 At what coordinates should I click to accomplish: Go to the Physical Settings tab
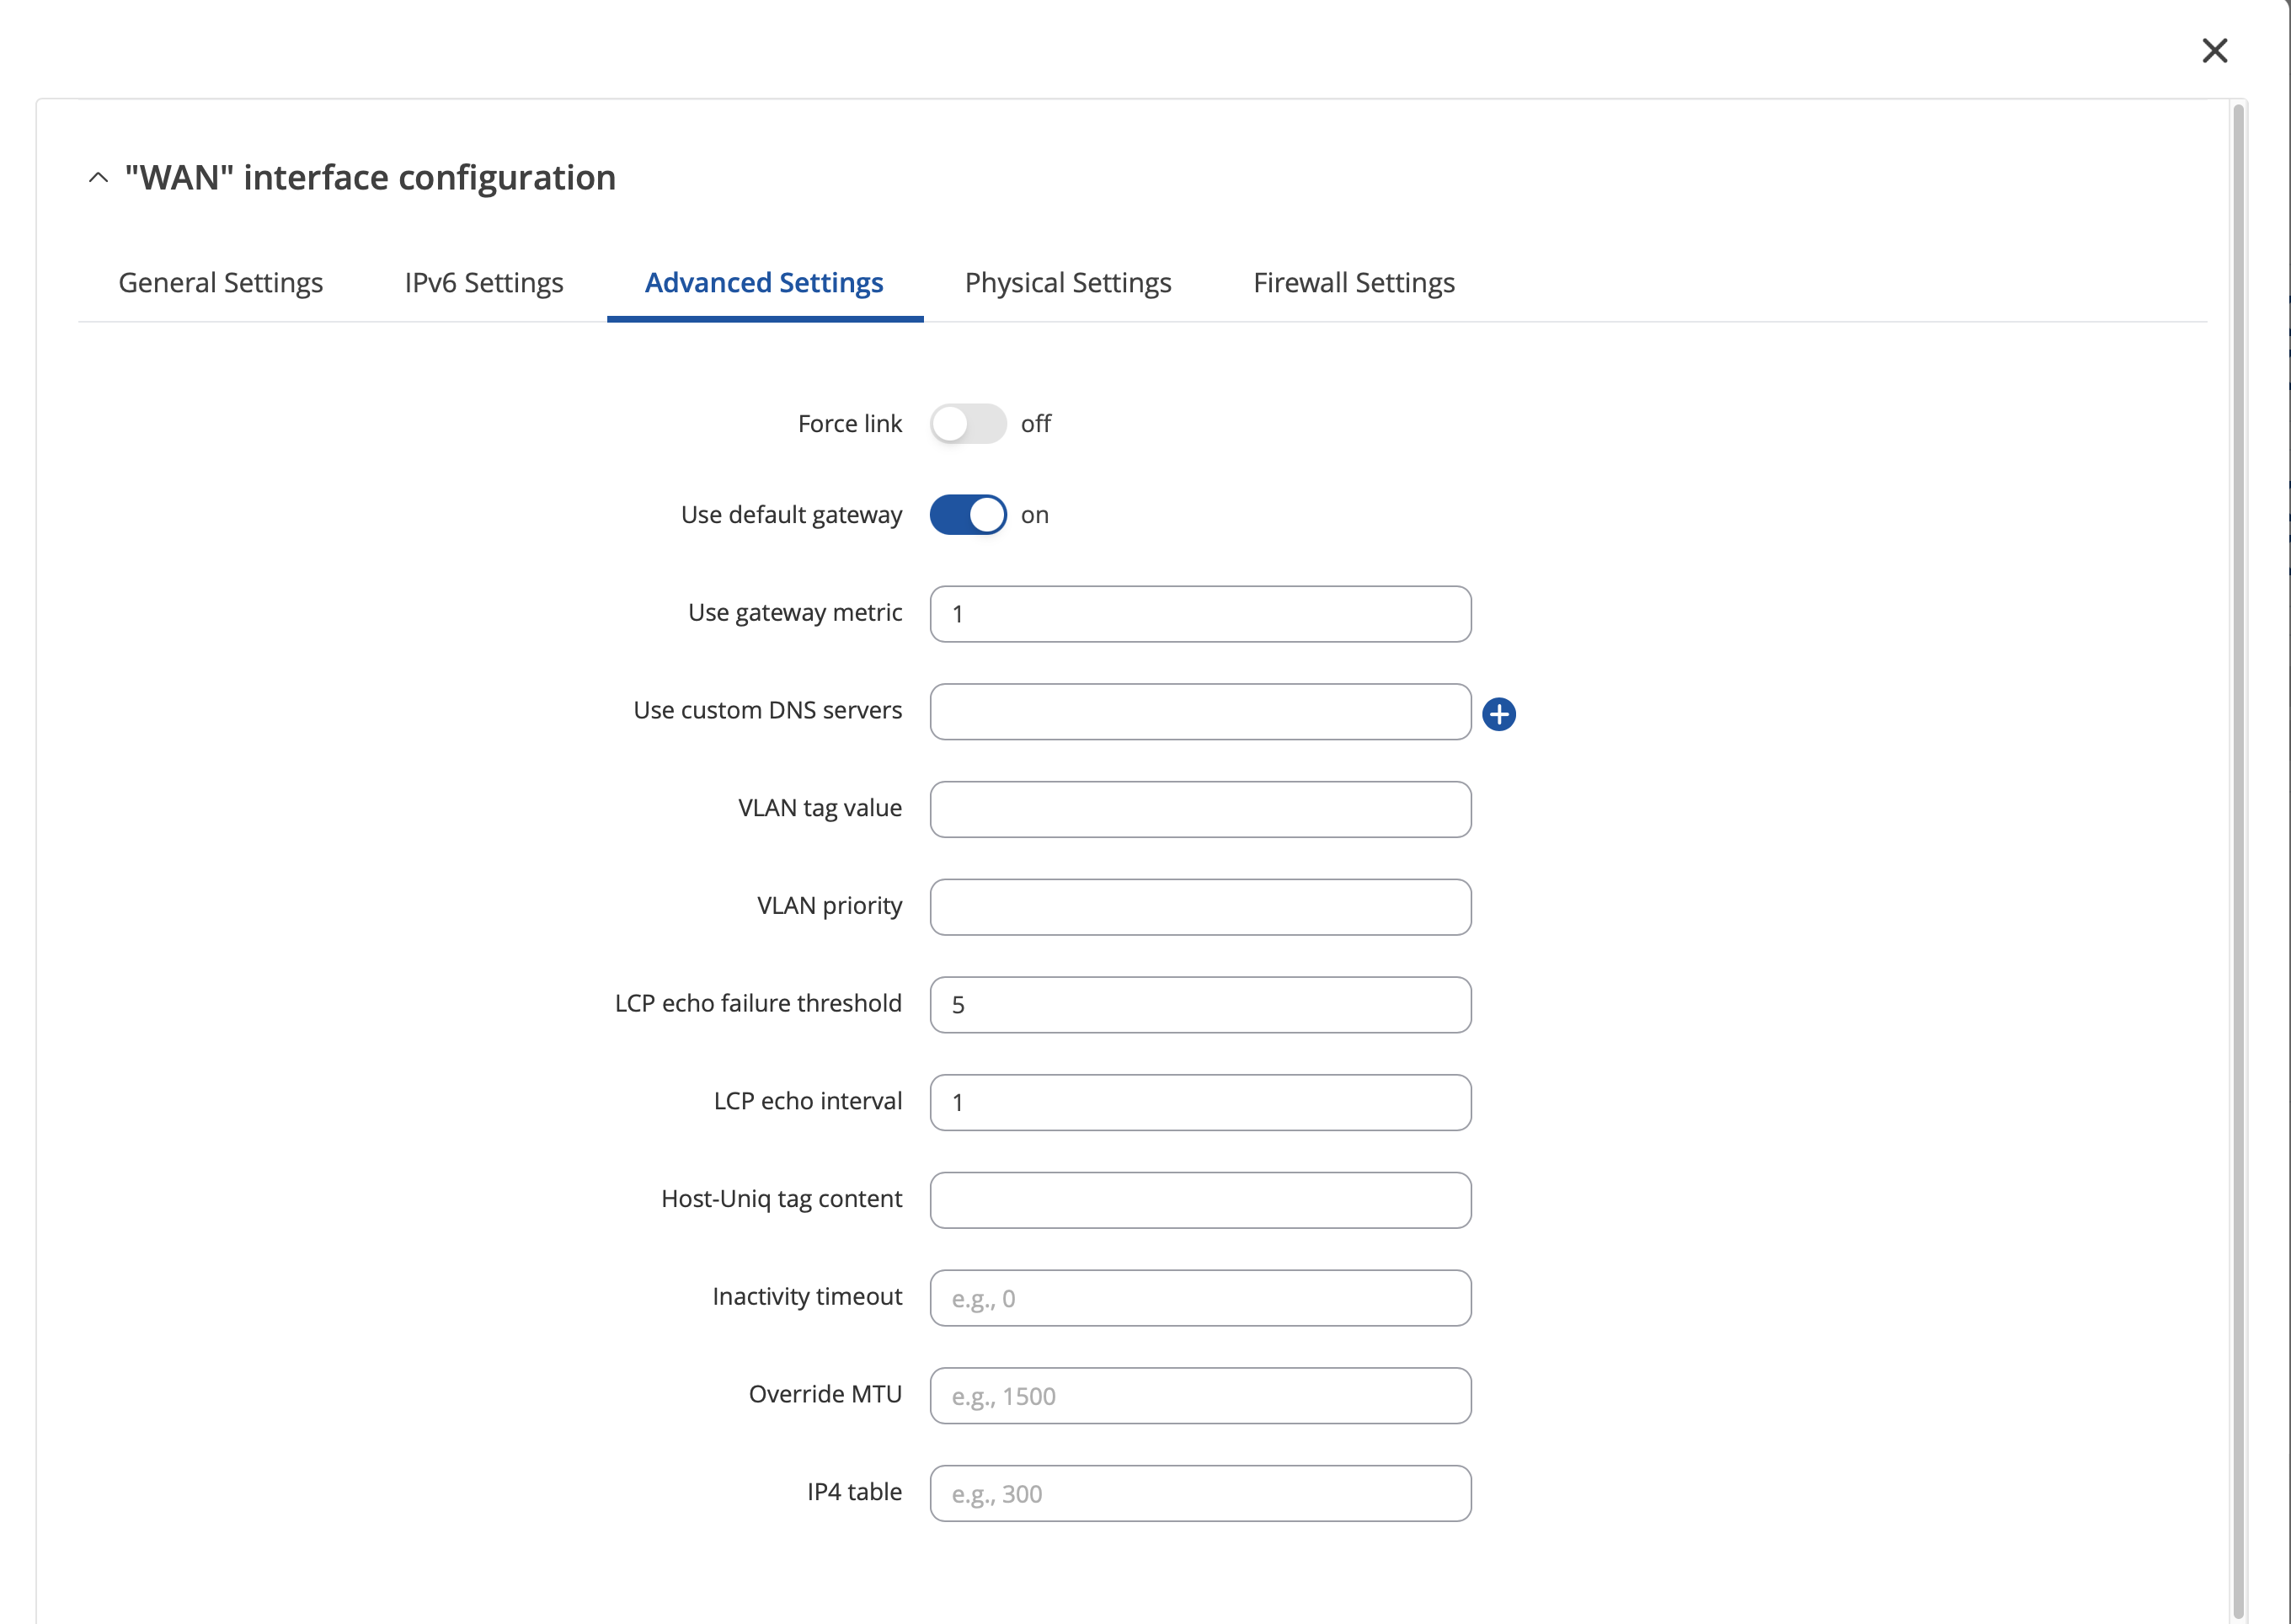tap(1068, 283)
